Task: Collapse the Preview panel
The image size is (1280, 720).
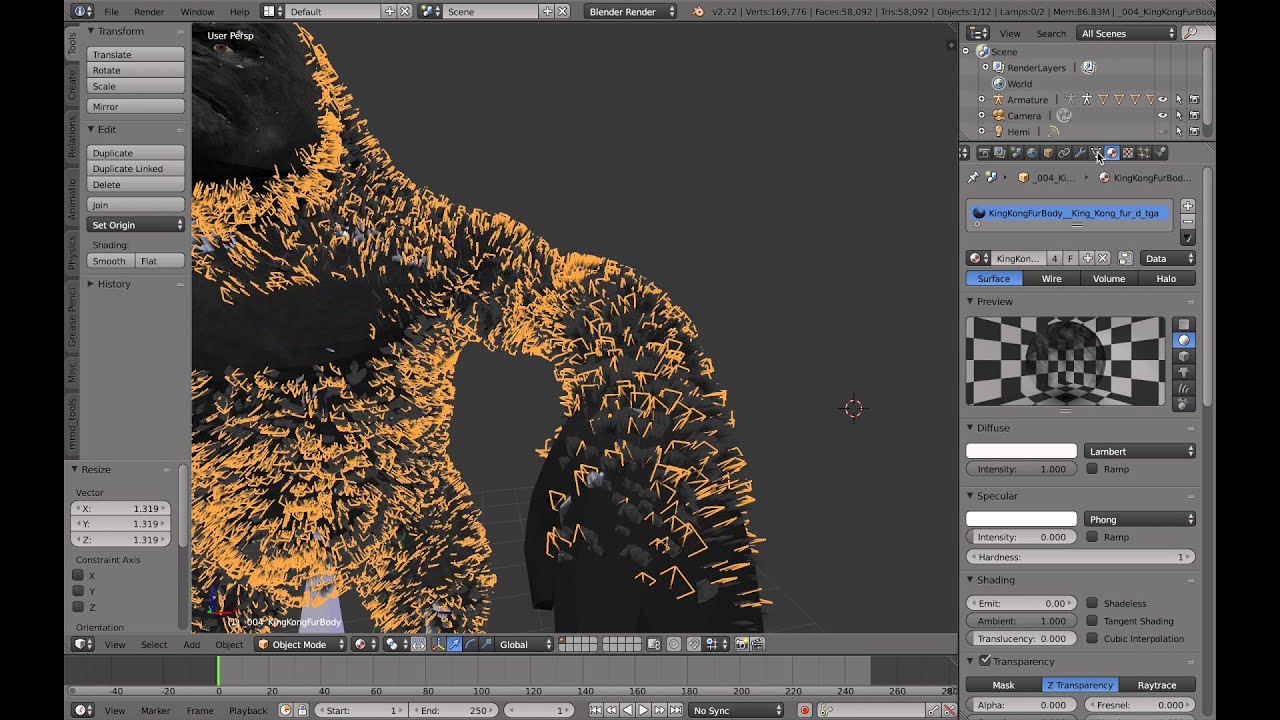Action: [970, 301]
